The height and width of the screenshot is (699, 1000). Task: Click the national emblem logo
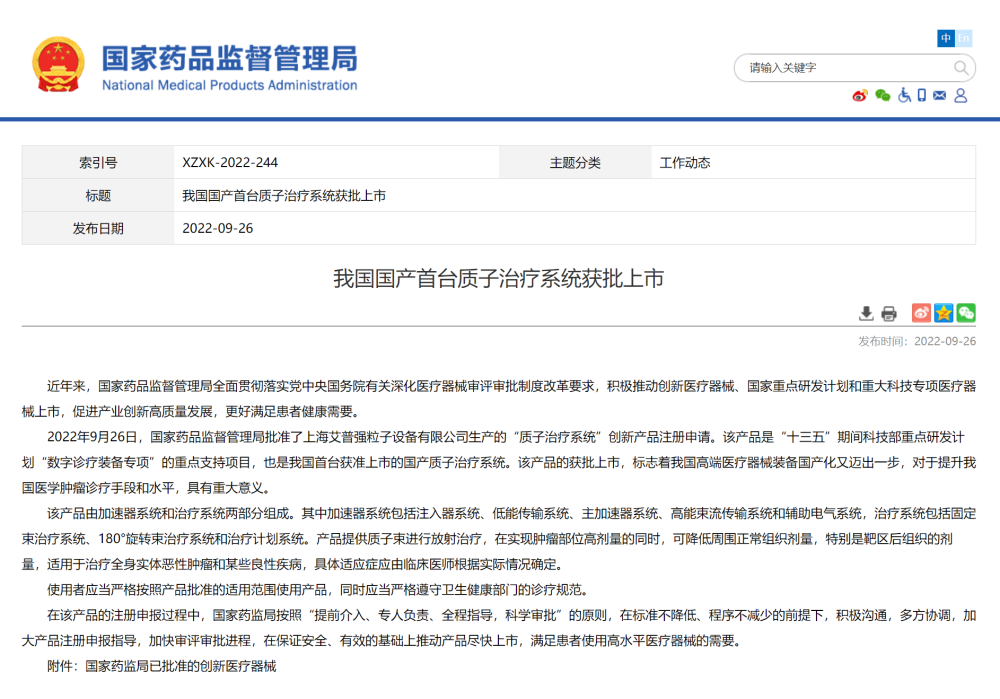coord(58,64)
